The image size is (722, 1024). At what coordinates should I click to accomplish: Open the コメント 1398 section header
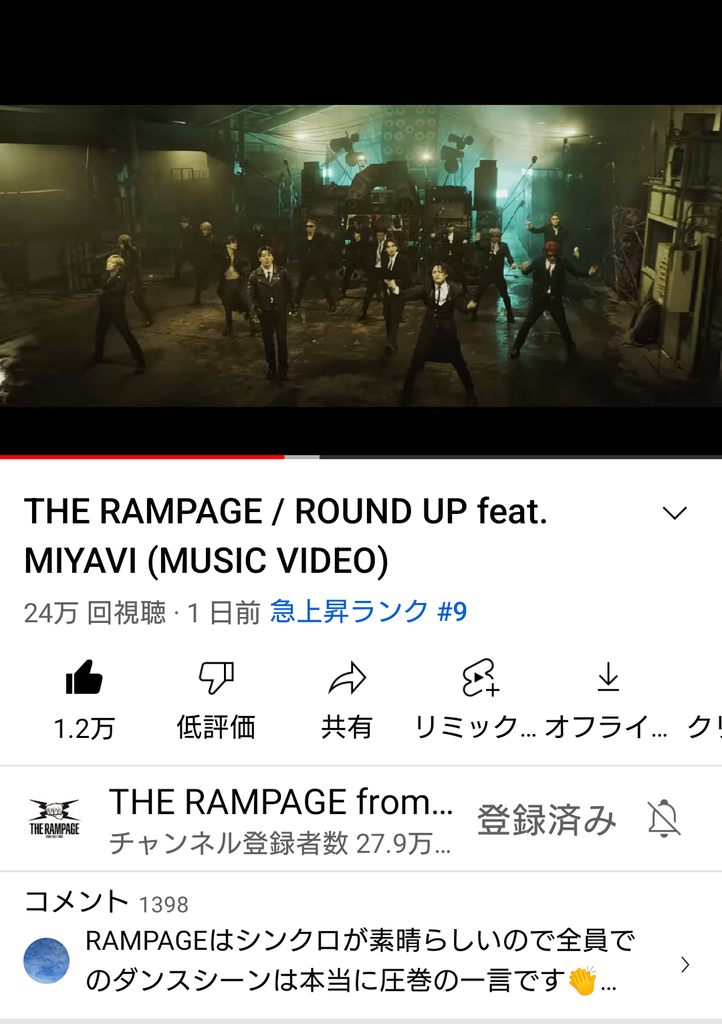(106, 902)
